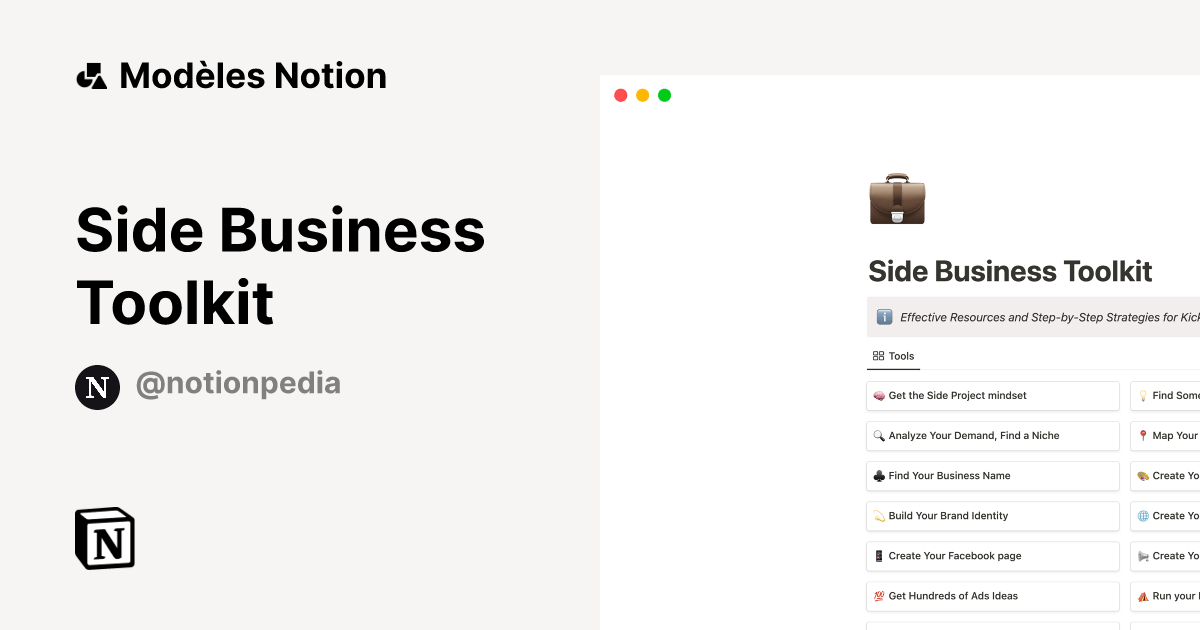Viewport: 1200px width, 630px height.
Task: Click the Side Business Toolkit page title
Action: 1009,270
